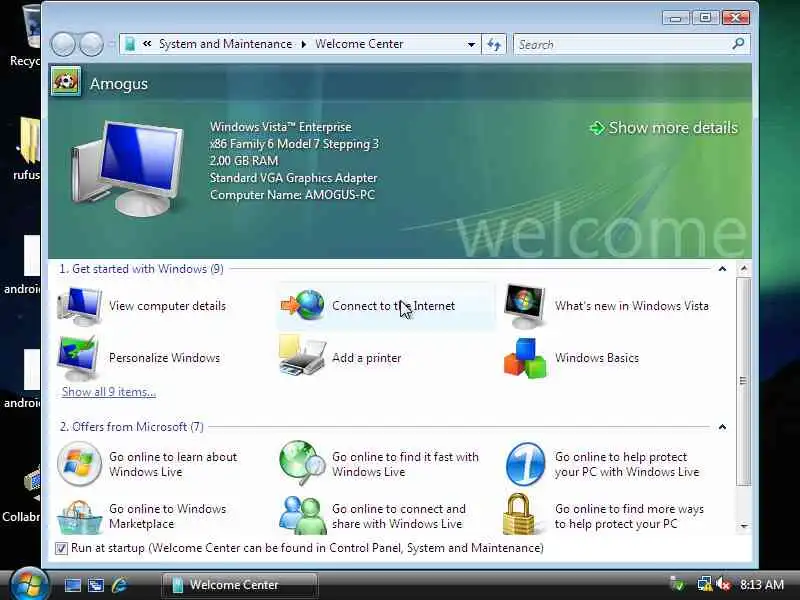Click the help protect your PC blue icon
The width and height of the screenshot is (800, 600).
click(x=525, y=464)
